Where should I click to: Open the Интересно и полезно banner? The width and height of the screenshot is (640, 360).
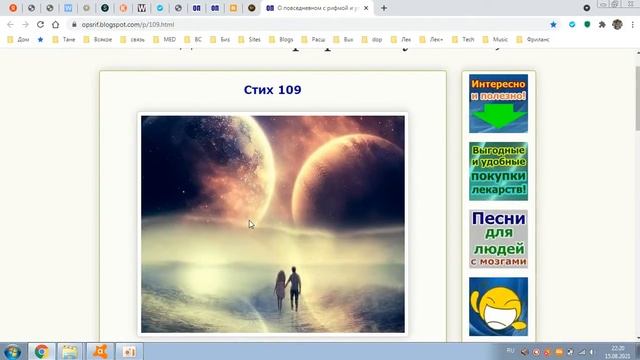498,104
